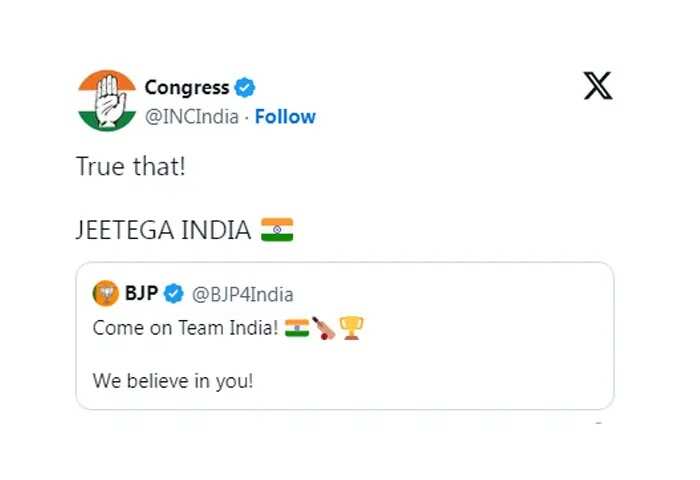Click the BJP verified badge
This screenshot has width=700, height=480.
(174, 294)
